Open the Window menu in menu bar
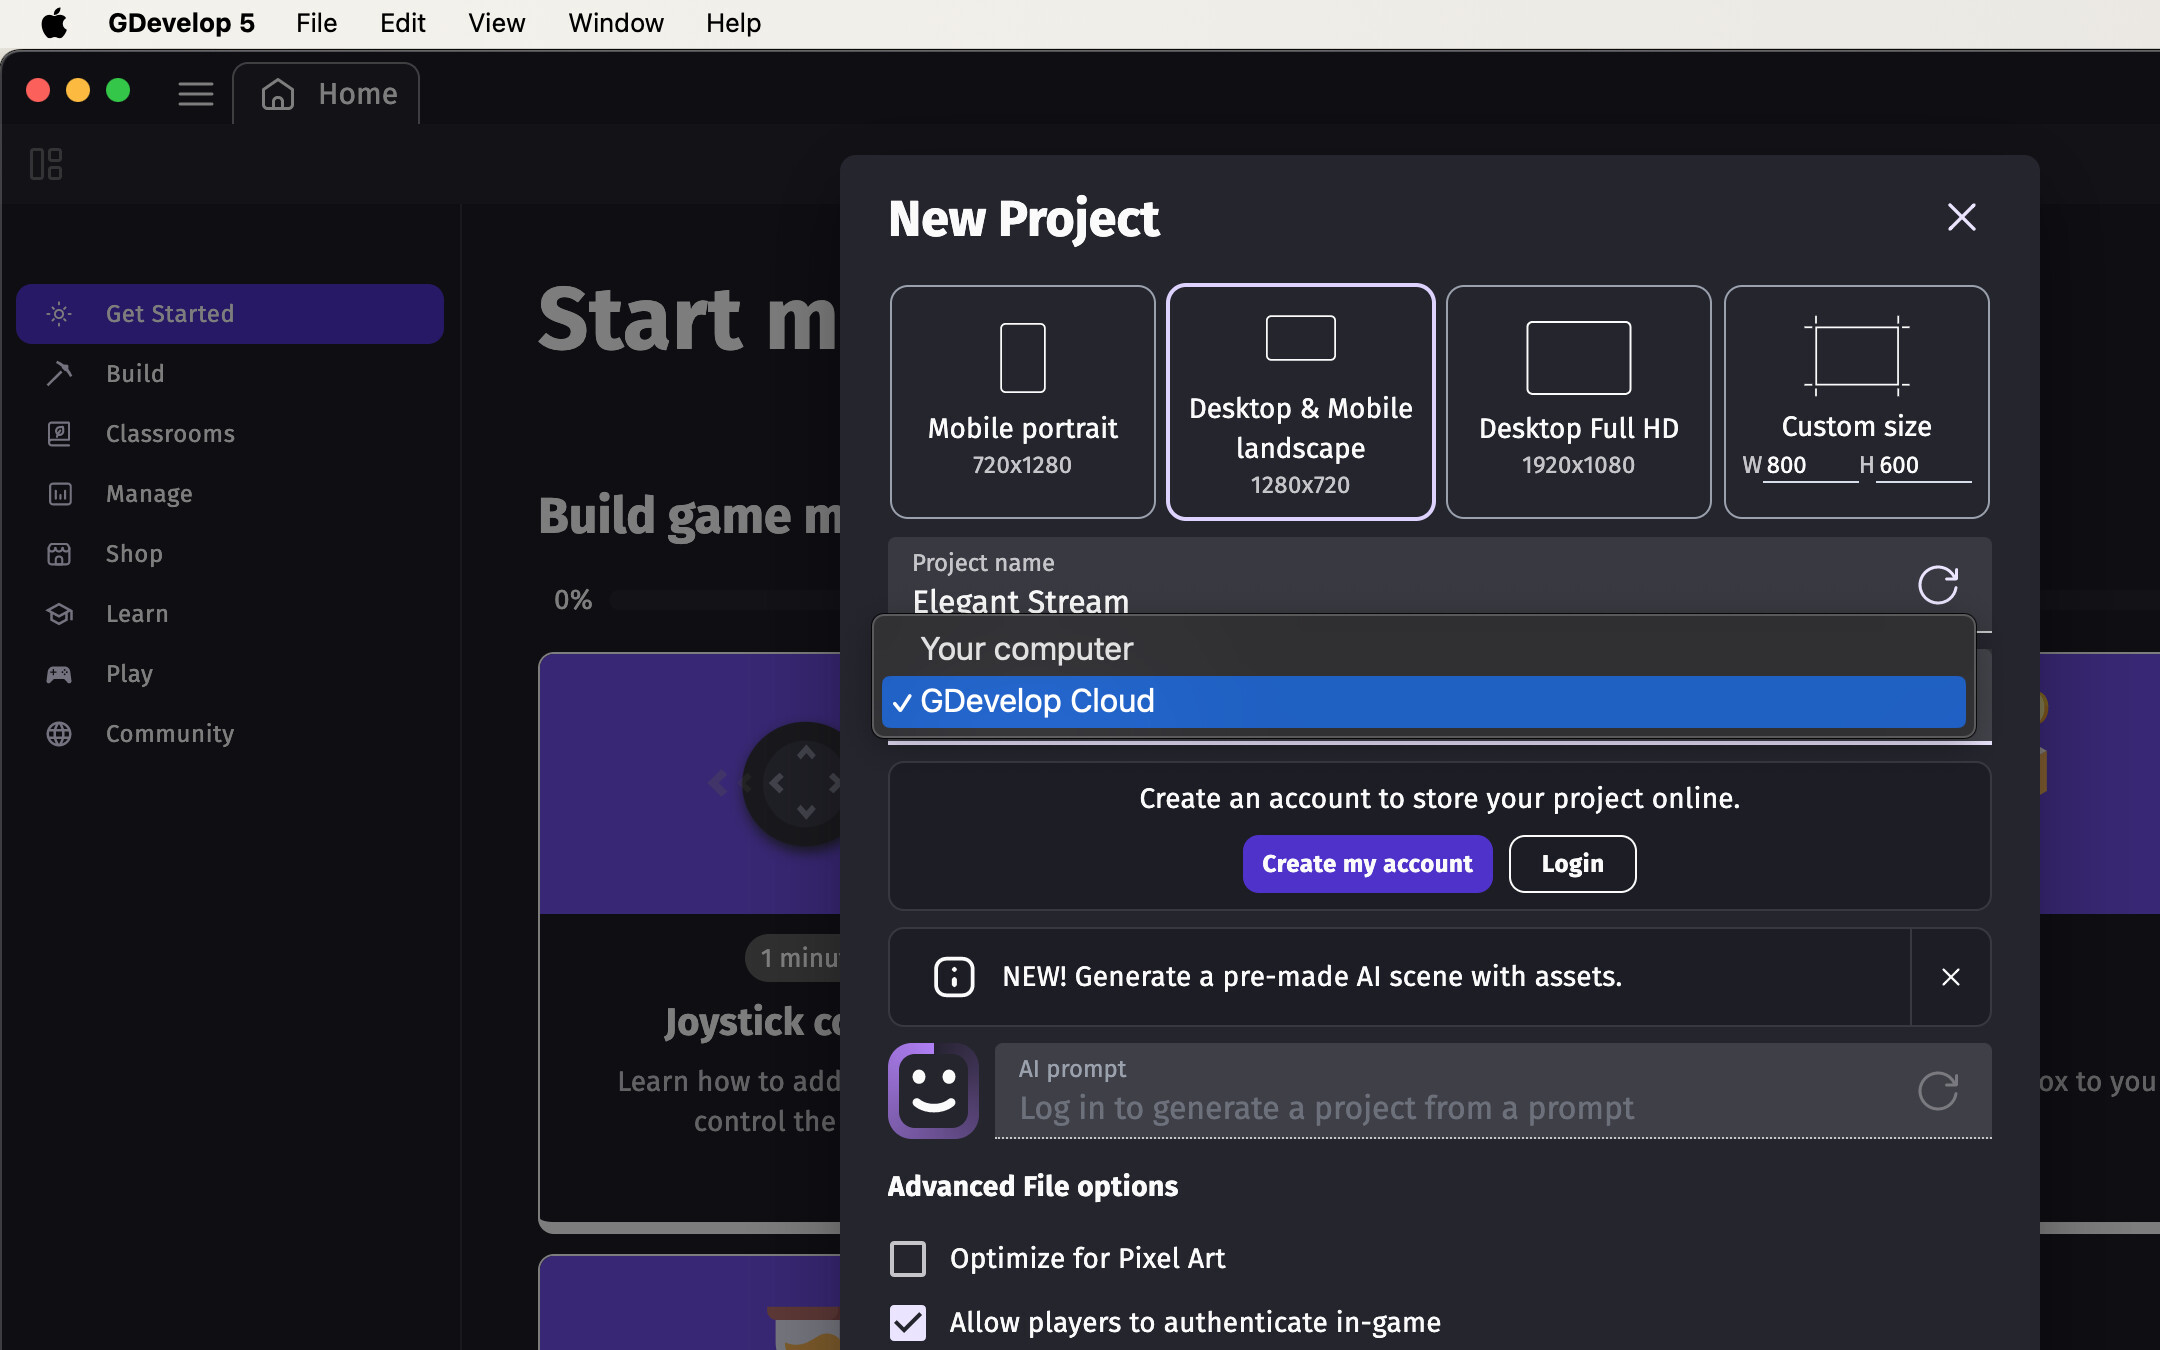 click(615, 23)
